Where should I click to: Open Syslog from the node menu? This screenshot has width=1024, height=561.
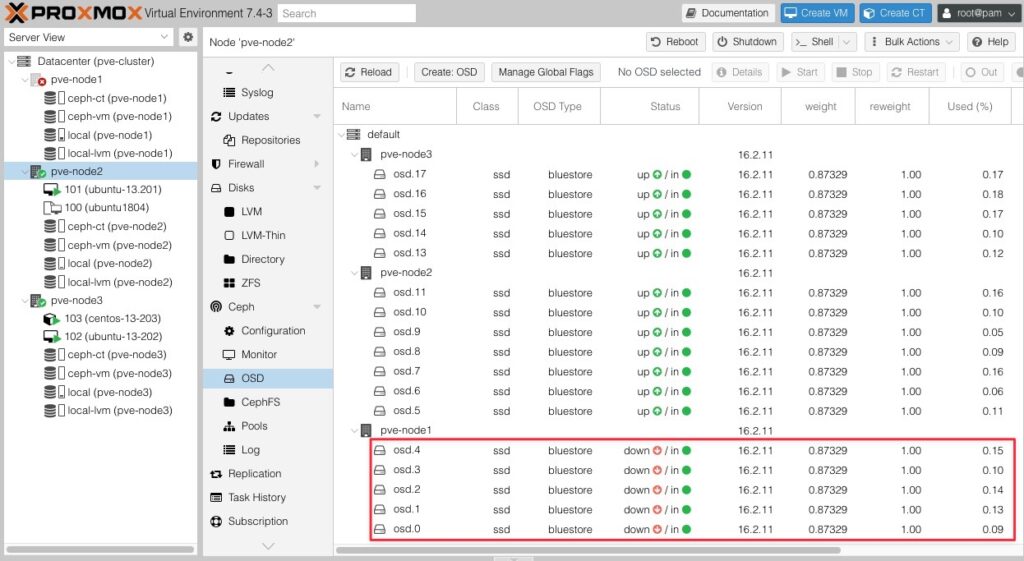click(268, 93)
